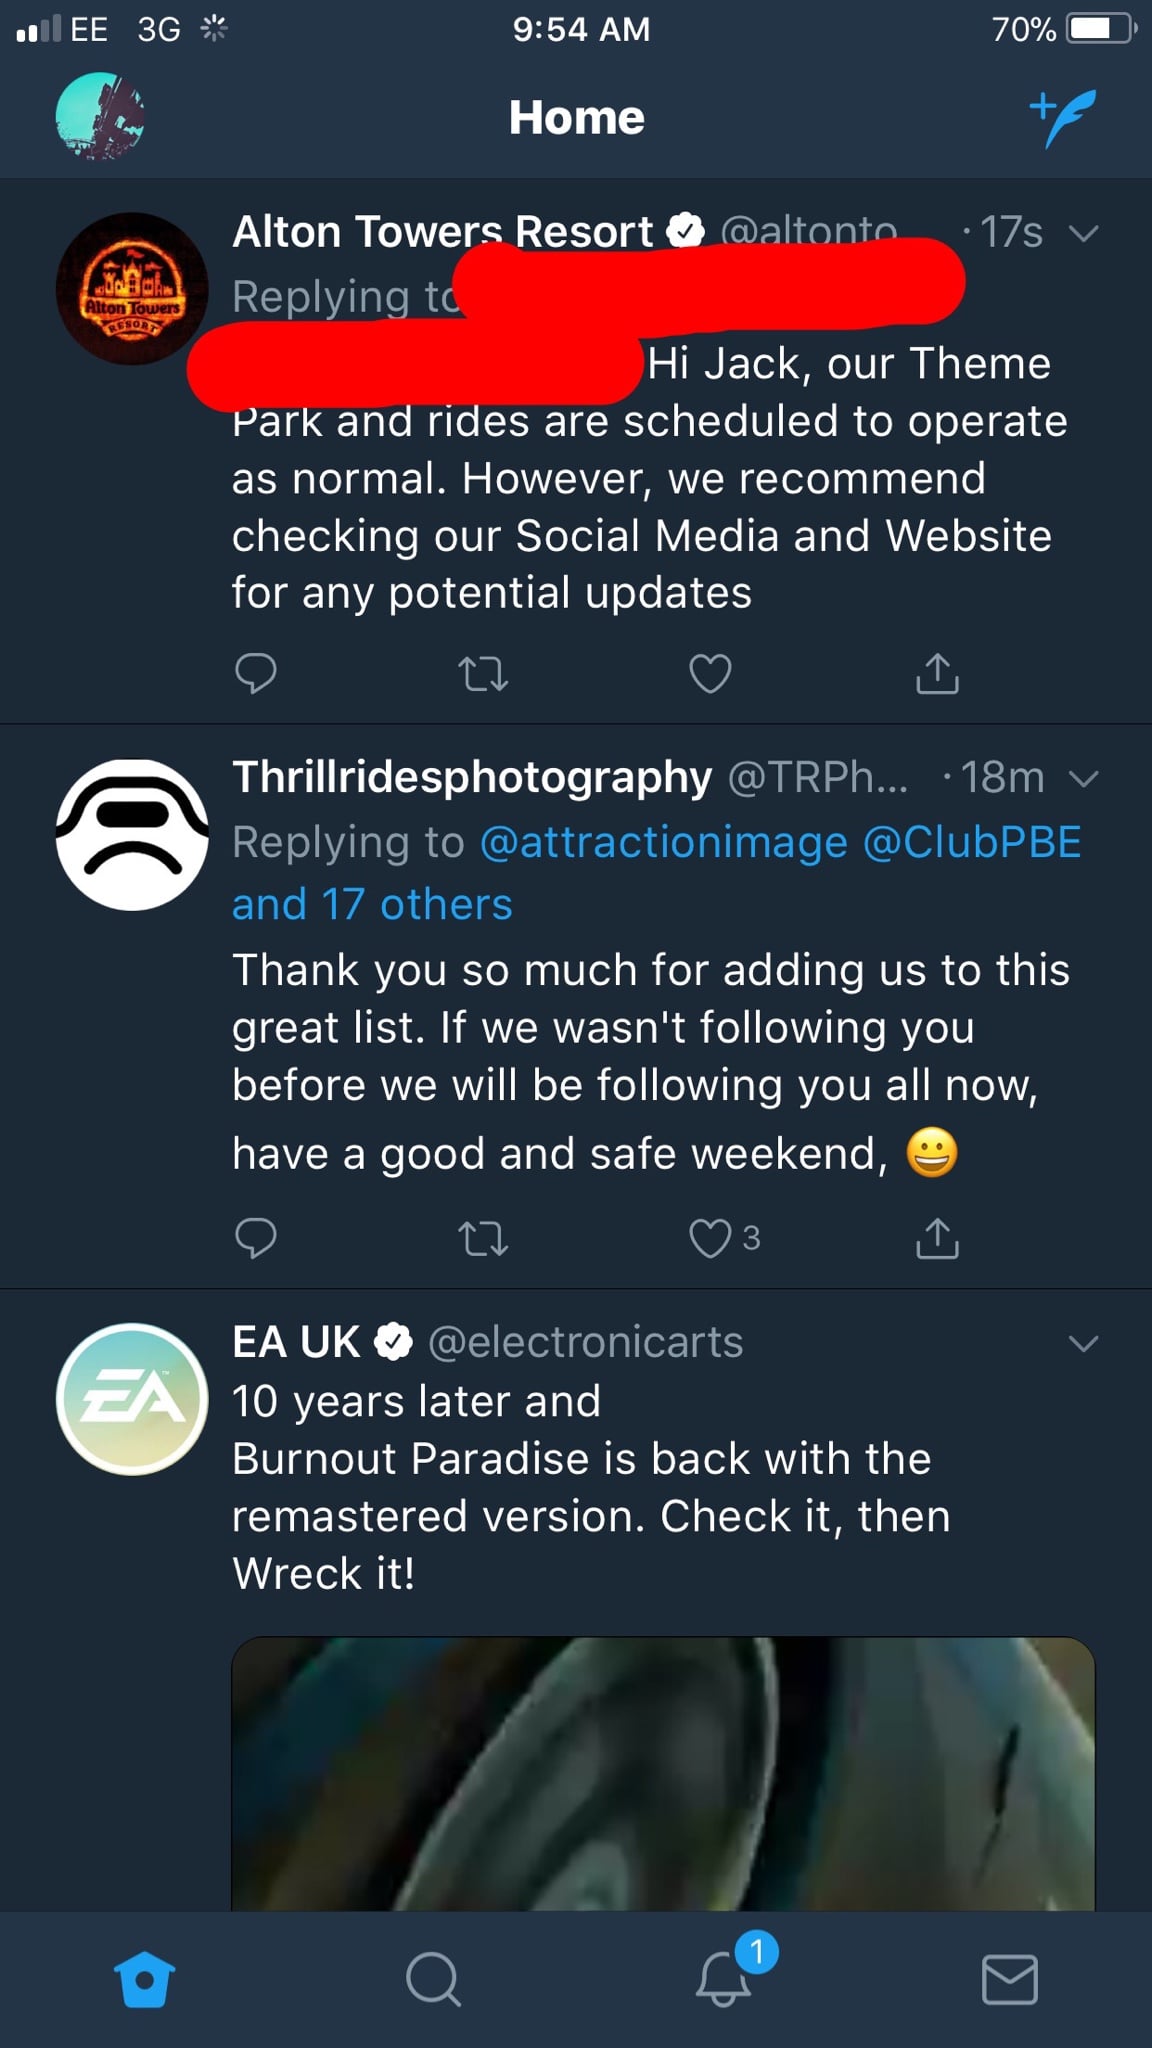Open chevron menu on Thrillridesphotography tweet
The height and width of the screenshot is (2048, 1152).
pos(1083,778)
